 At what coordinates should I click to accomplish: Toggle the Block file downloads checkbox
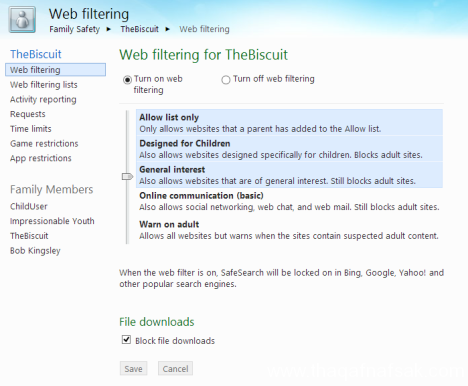pos(126,340)
